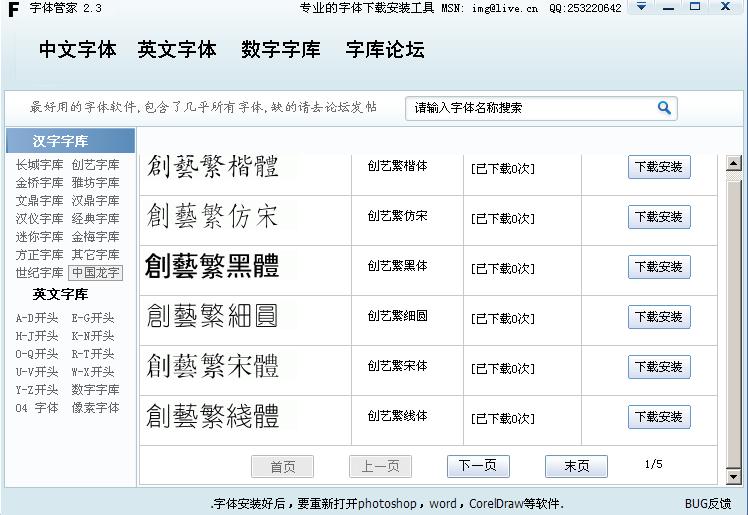The width and height of the screenshot is (748, 515).
Task: Open the 中文字体 tab
Action: point(78,50)
